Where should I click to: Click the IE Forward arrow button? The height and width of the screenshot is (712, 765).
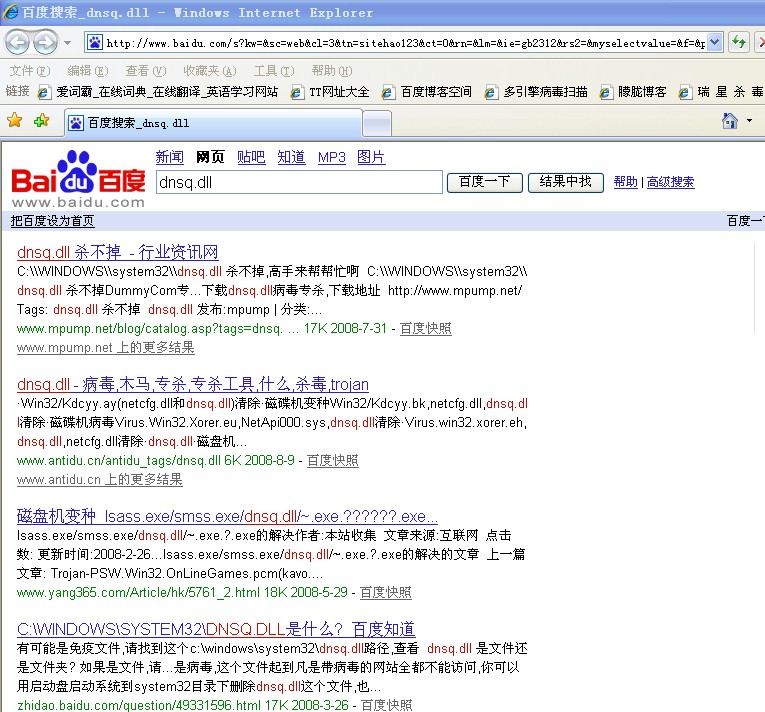(x=46, y=42)
